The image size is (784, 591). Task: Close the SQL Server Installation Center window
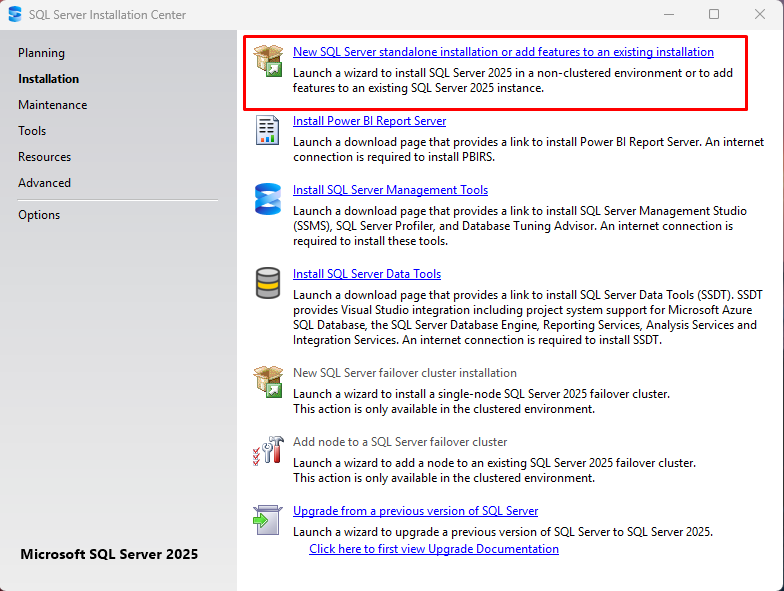pos(760,14)
